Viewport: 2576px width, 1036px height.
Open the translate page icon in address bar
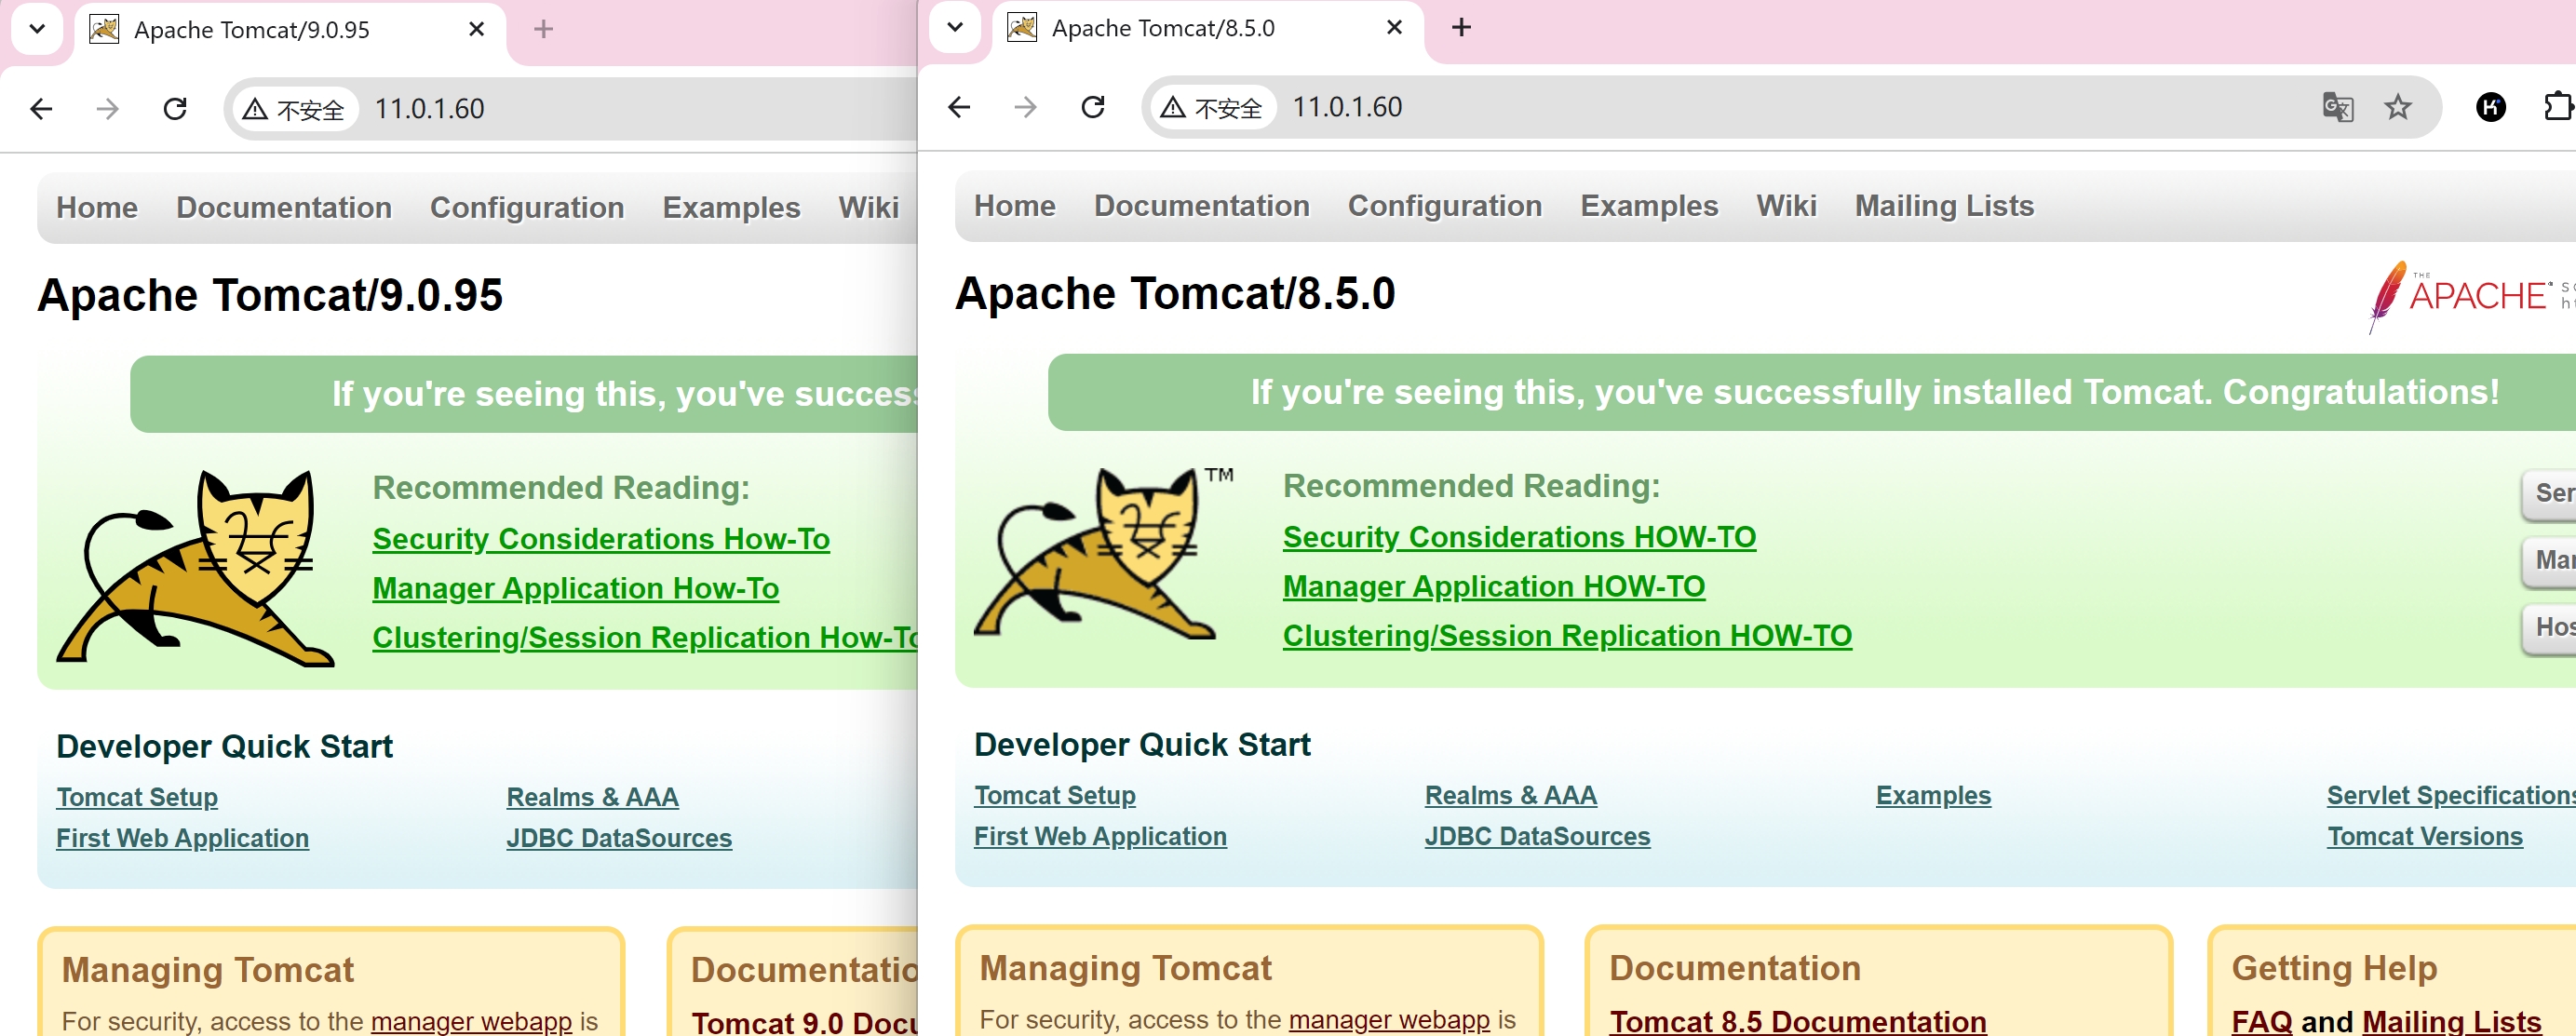pyautogui.click(x=2337, y=107)
